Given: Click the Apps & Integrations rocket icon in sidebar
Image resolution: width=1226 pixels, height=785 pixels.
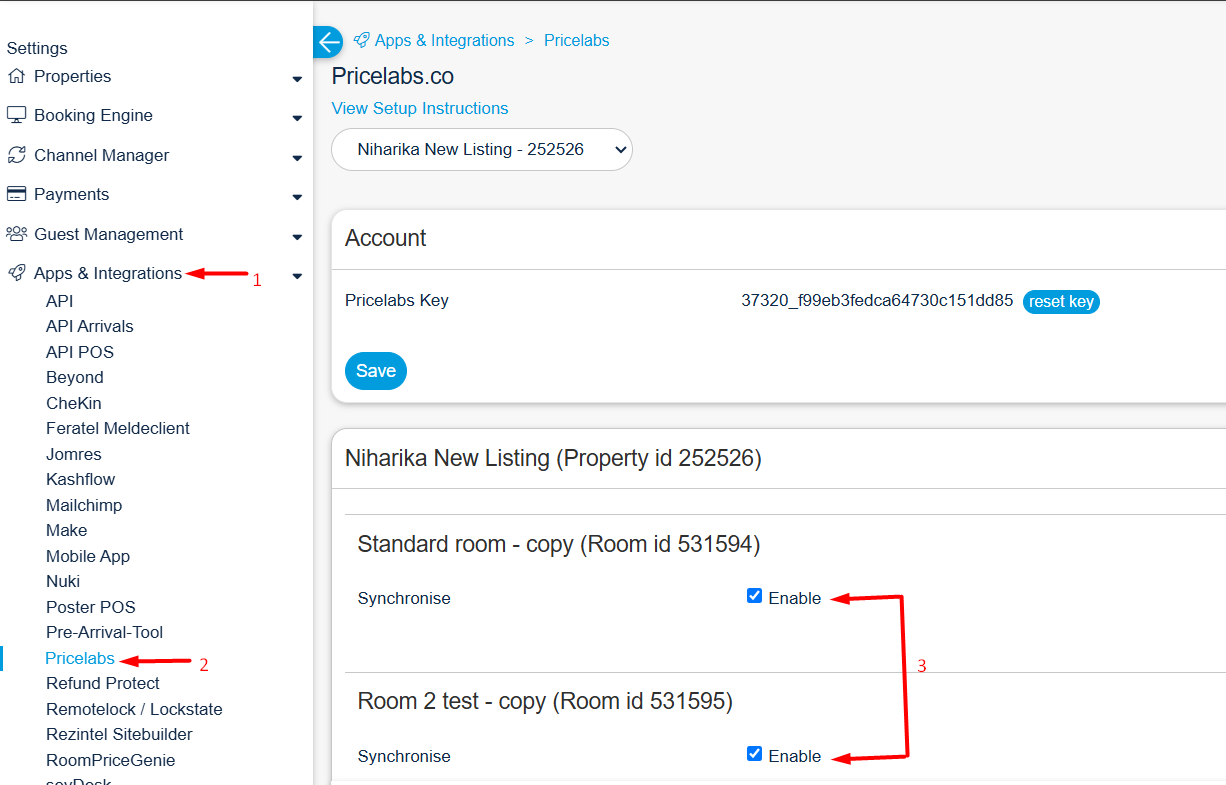Looking at the screenshot, I should coord(16,273).
